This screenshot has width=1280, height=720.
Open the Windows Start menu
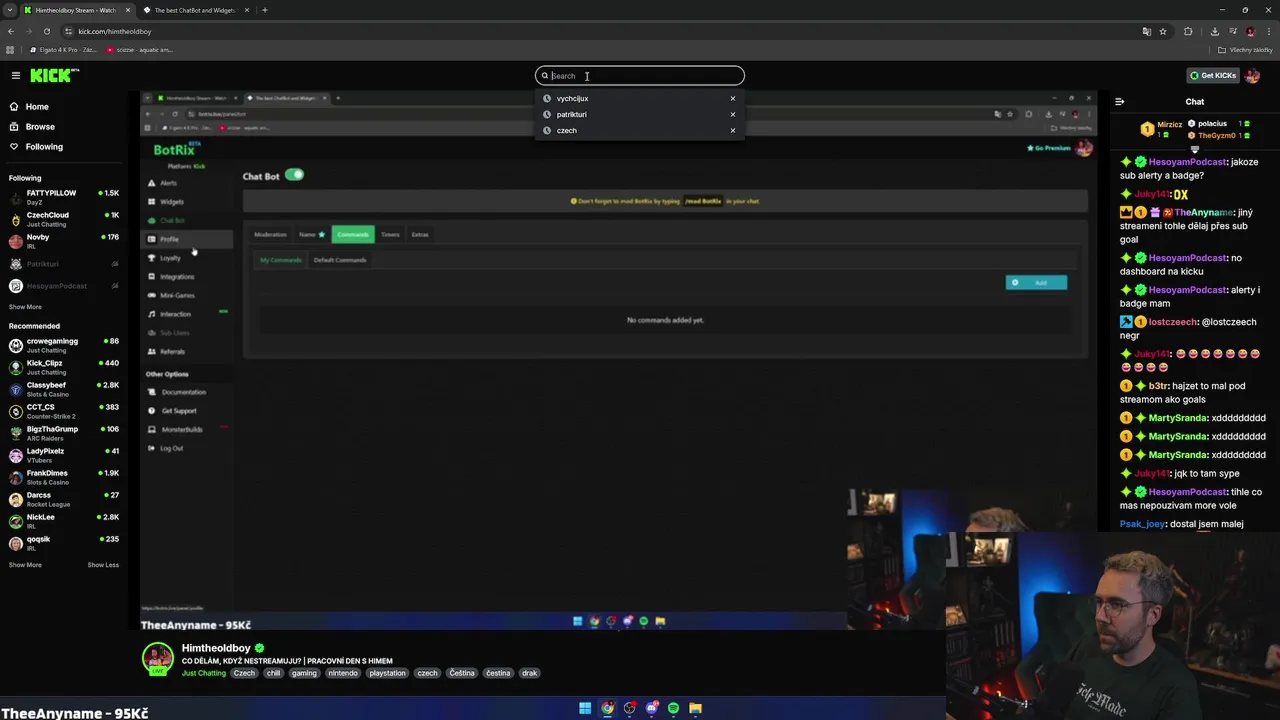(x=585, y=708)
